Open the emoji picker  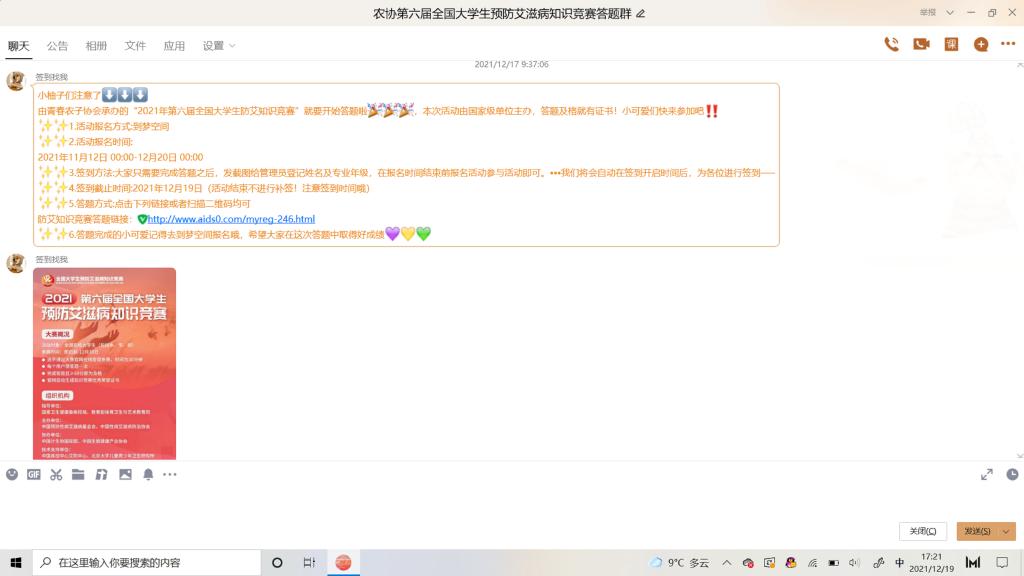tap(12, 474)
